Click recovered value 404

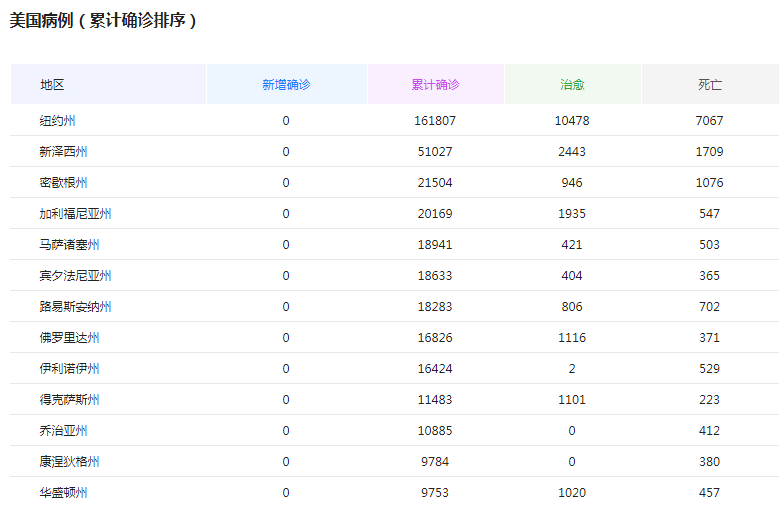(x=572, y=276)
